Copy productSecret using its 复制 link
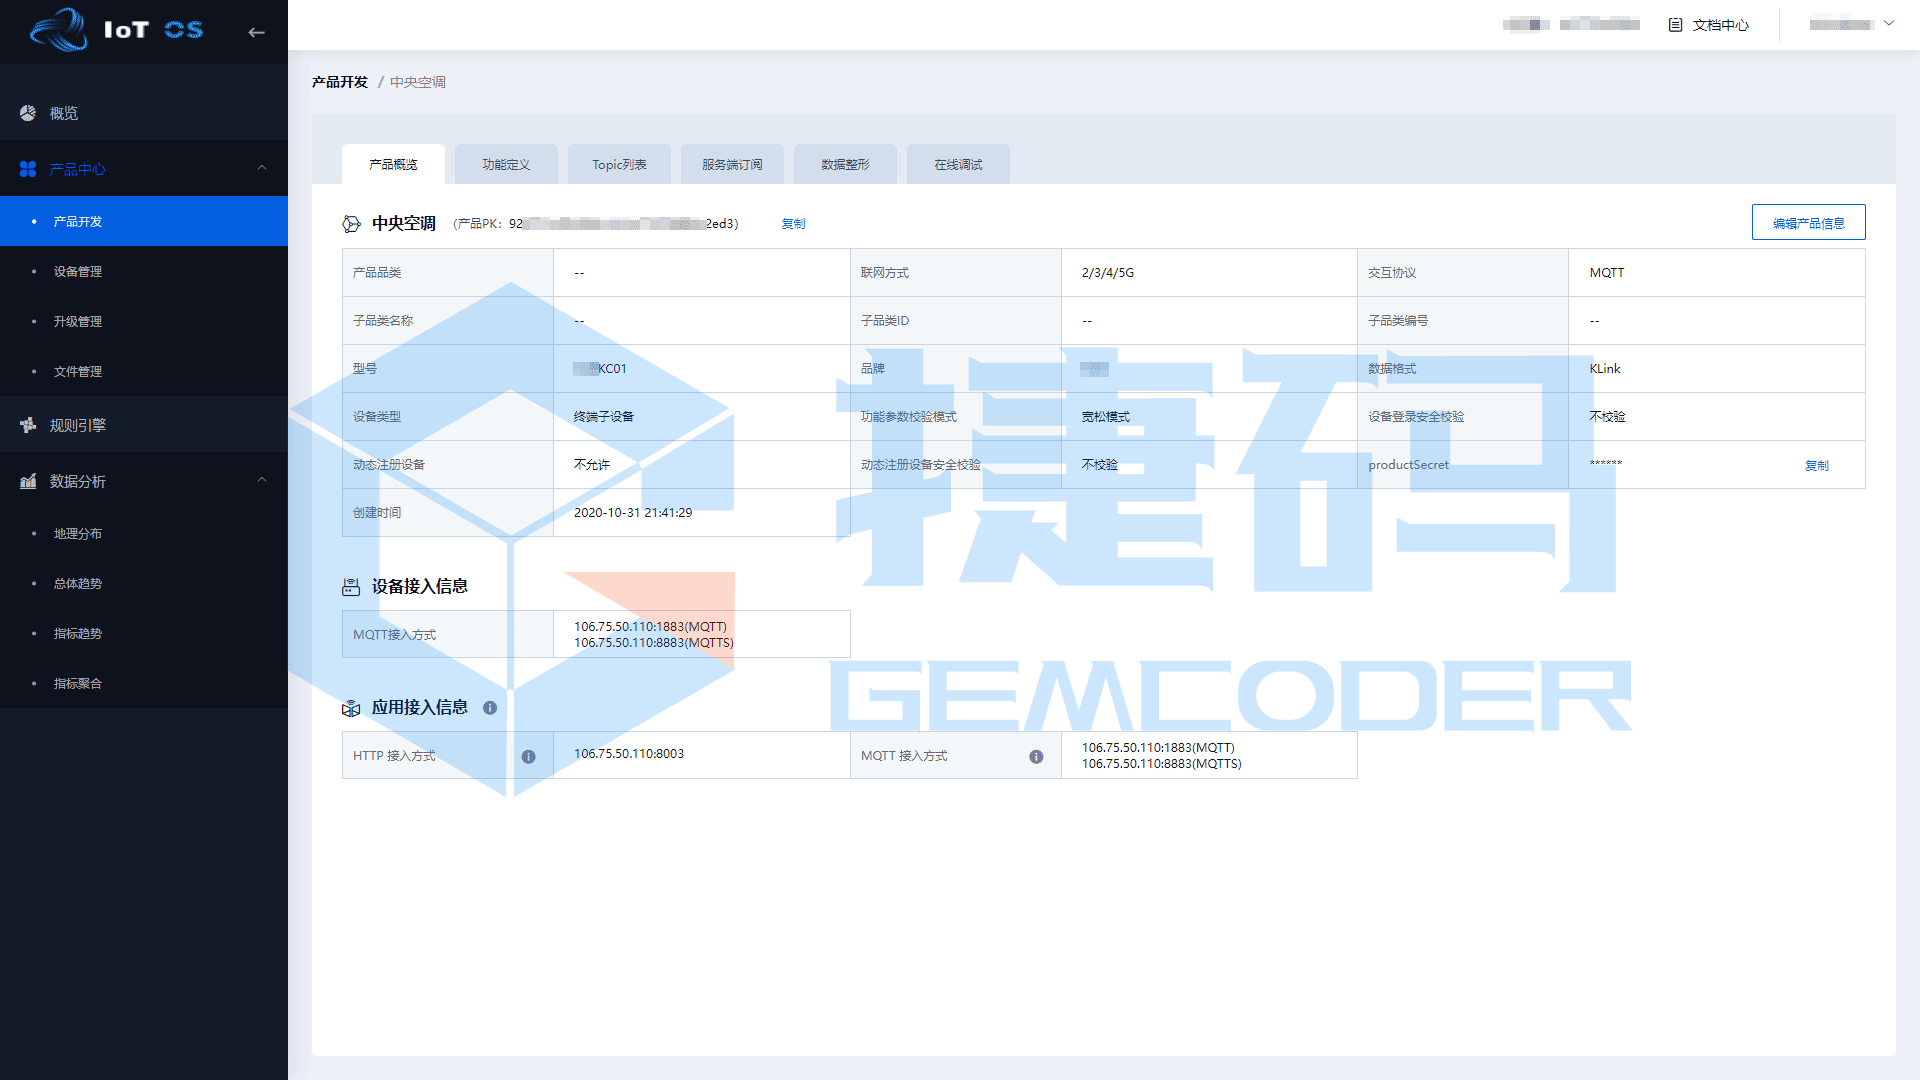1920x1080 pixels. (1816, 466)
